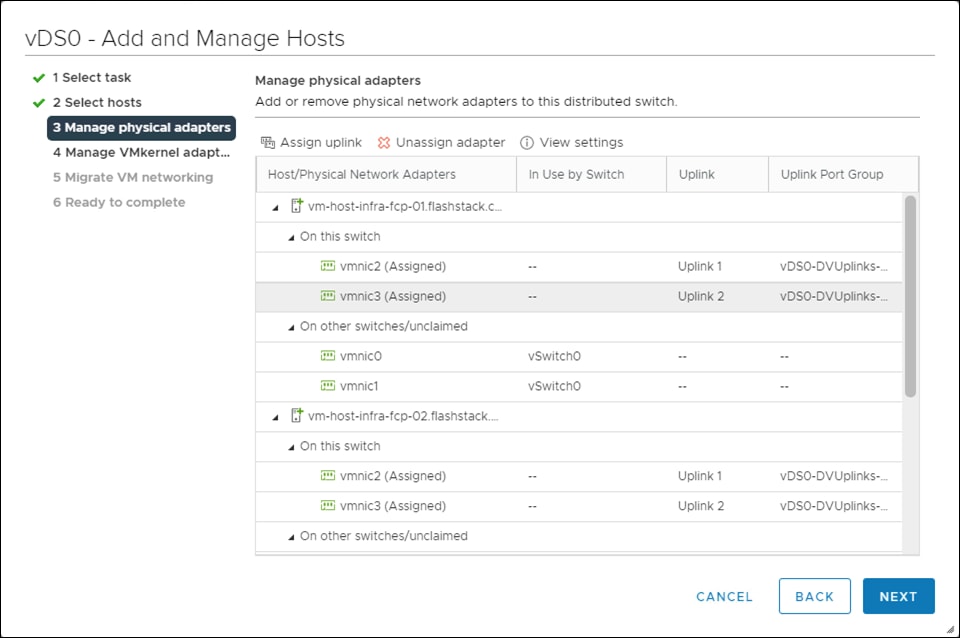Click the vmnic0 adapter icon
This screenshot has height=638, width=960.
[327, 356]
